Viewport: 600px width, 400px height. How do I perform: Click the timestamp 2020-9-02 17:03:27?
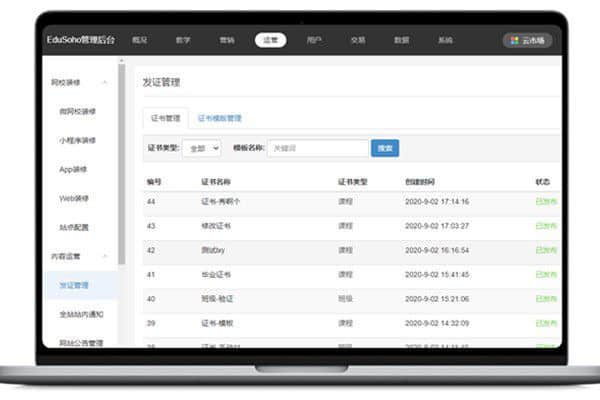[x=437, y=226]
